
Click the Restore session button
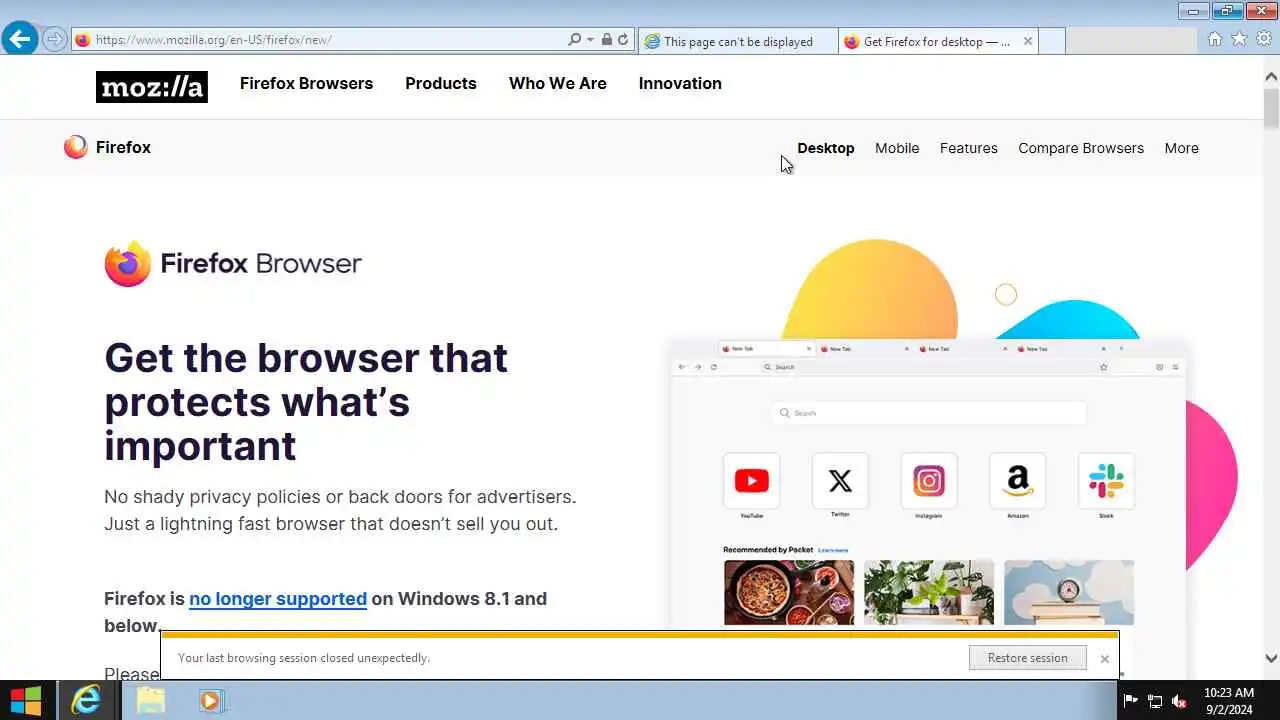point(1027,658)
